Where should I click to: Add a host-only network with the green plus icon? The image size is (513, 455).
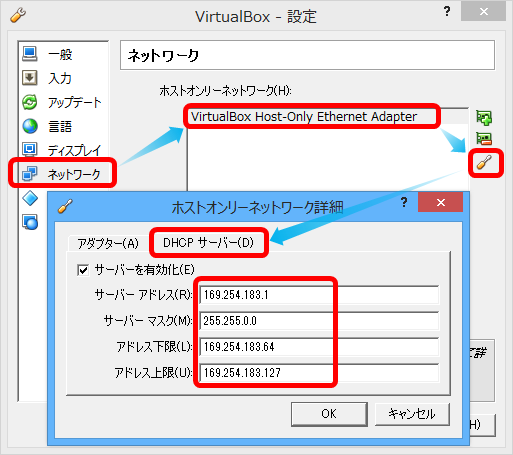coord(484,118)
